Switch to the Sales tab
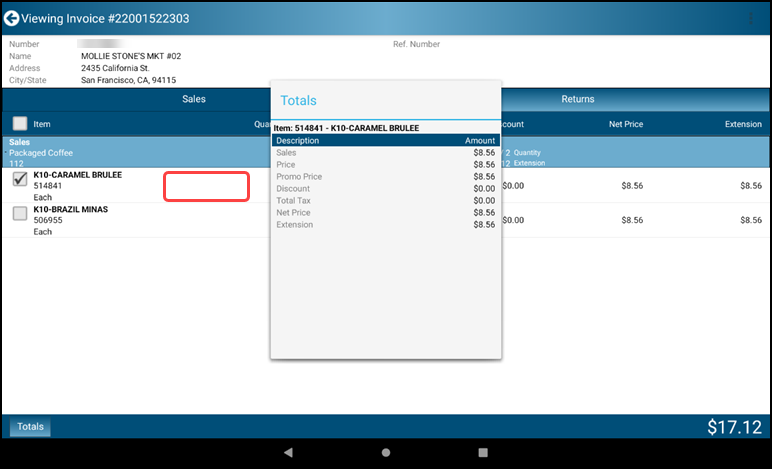This screenshot has height=469, width=772. point(193,99)
